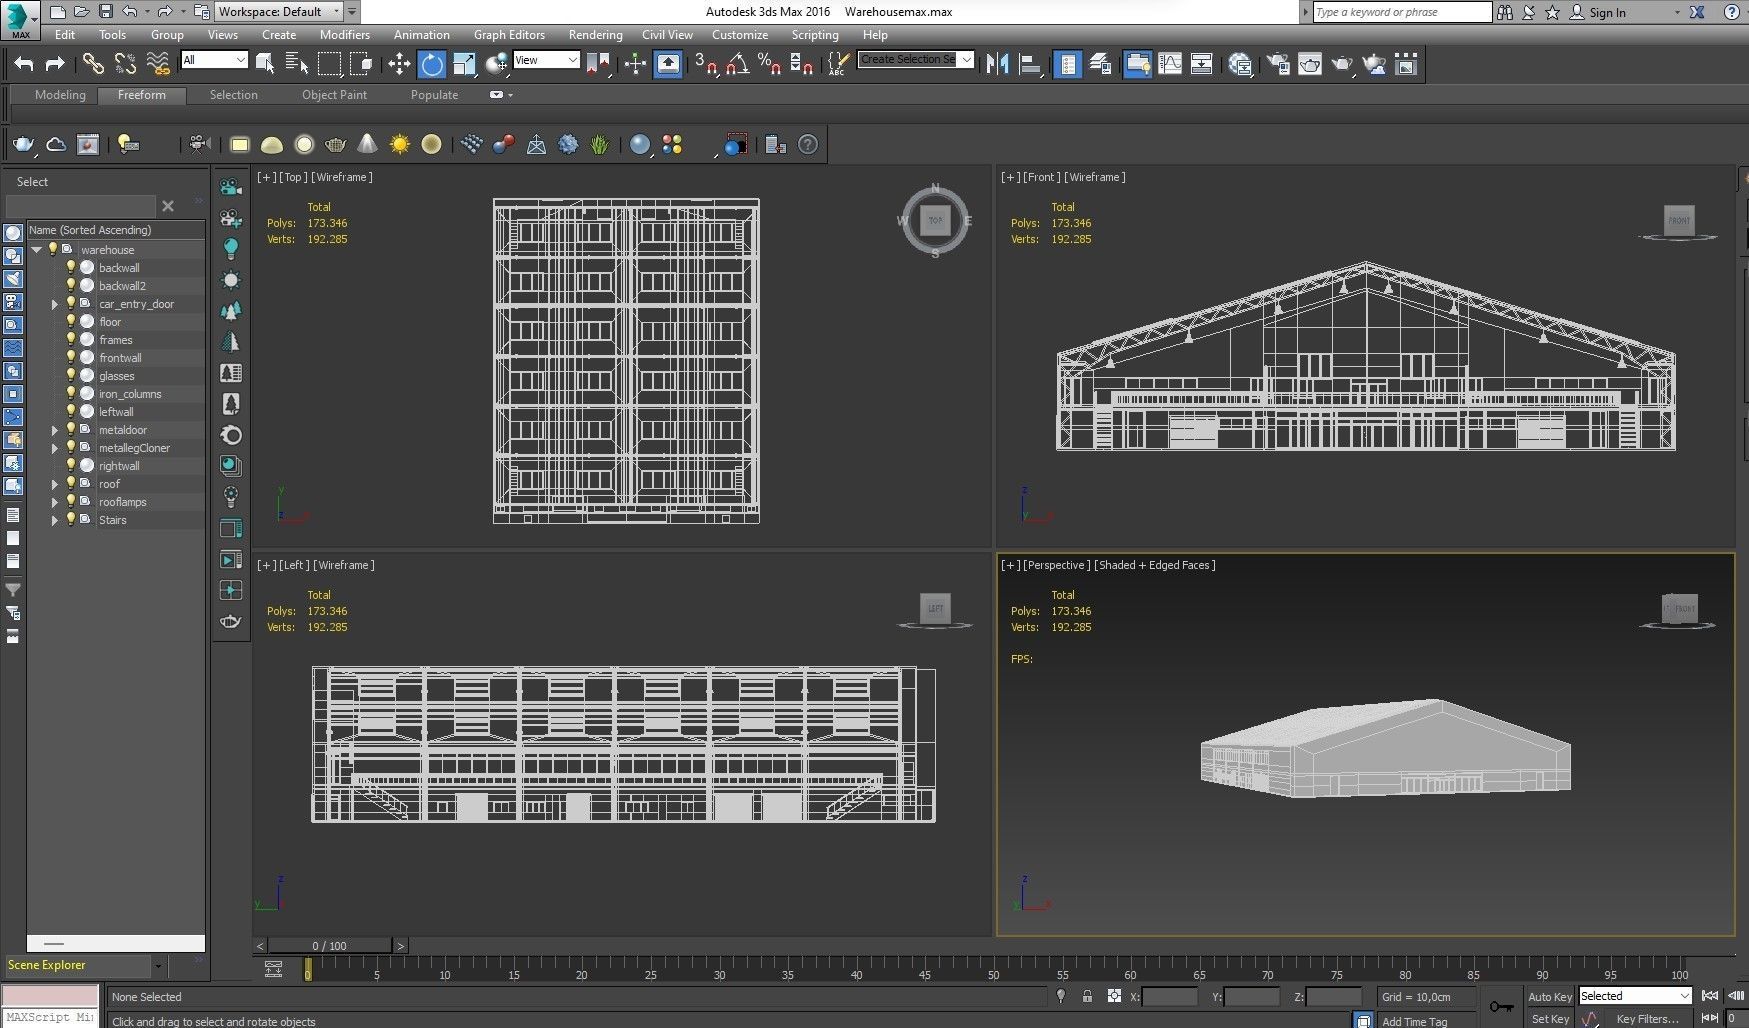Click the Redo arrow in main toolbar

coord(55,64)
